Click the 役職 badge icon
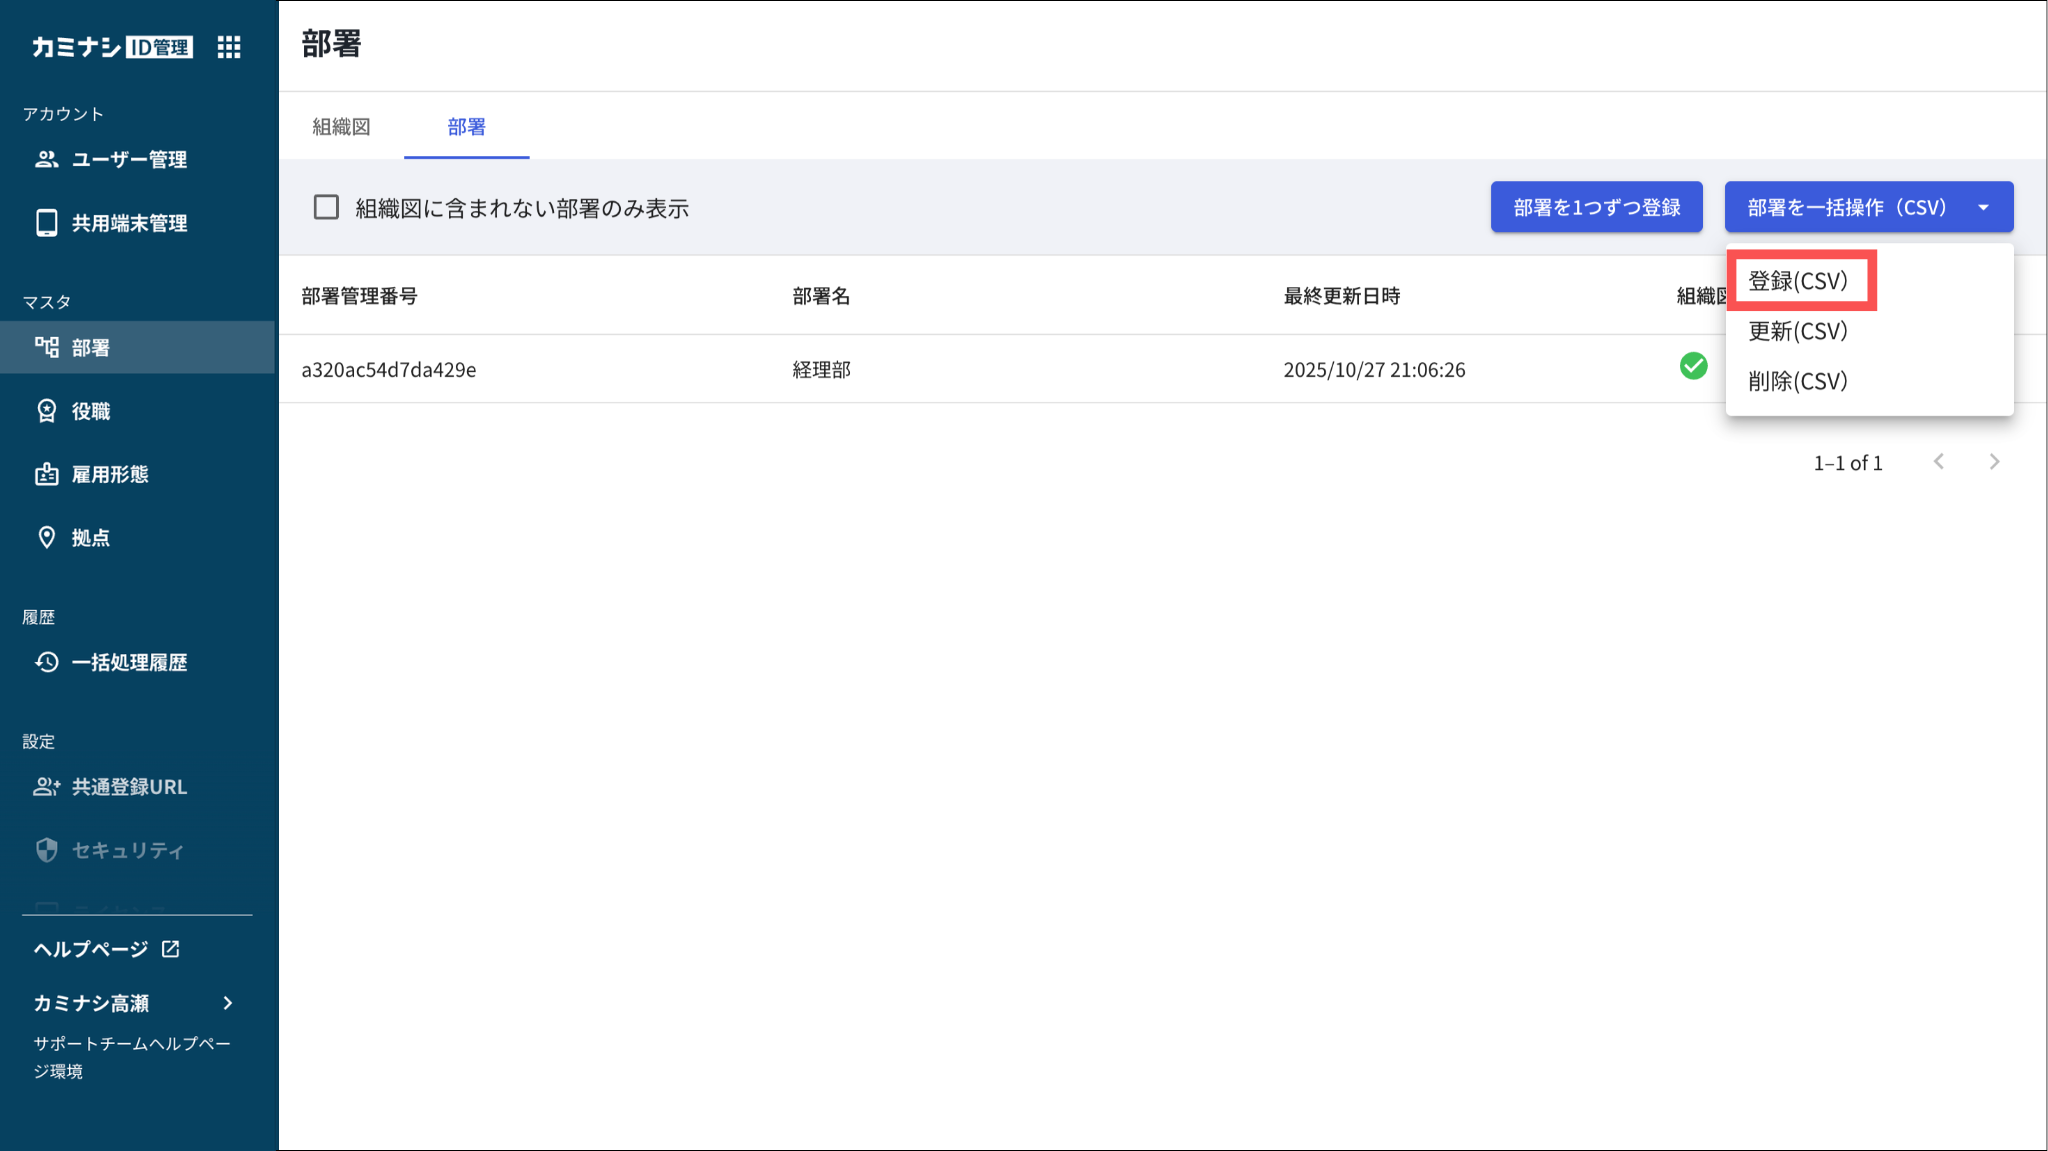 pos(46,411)
